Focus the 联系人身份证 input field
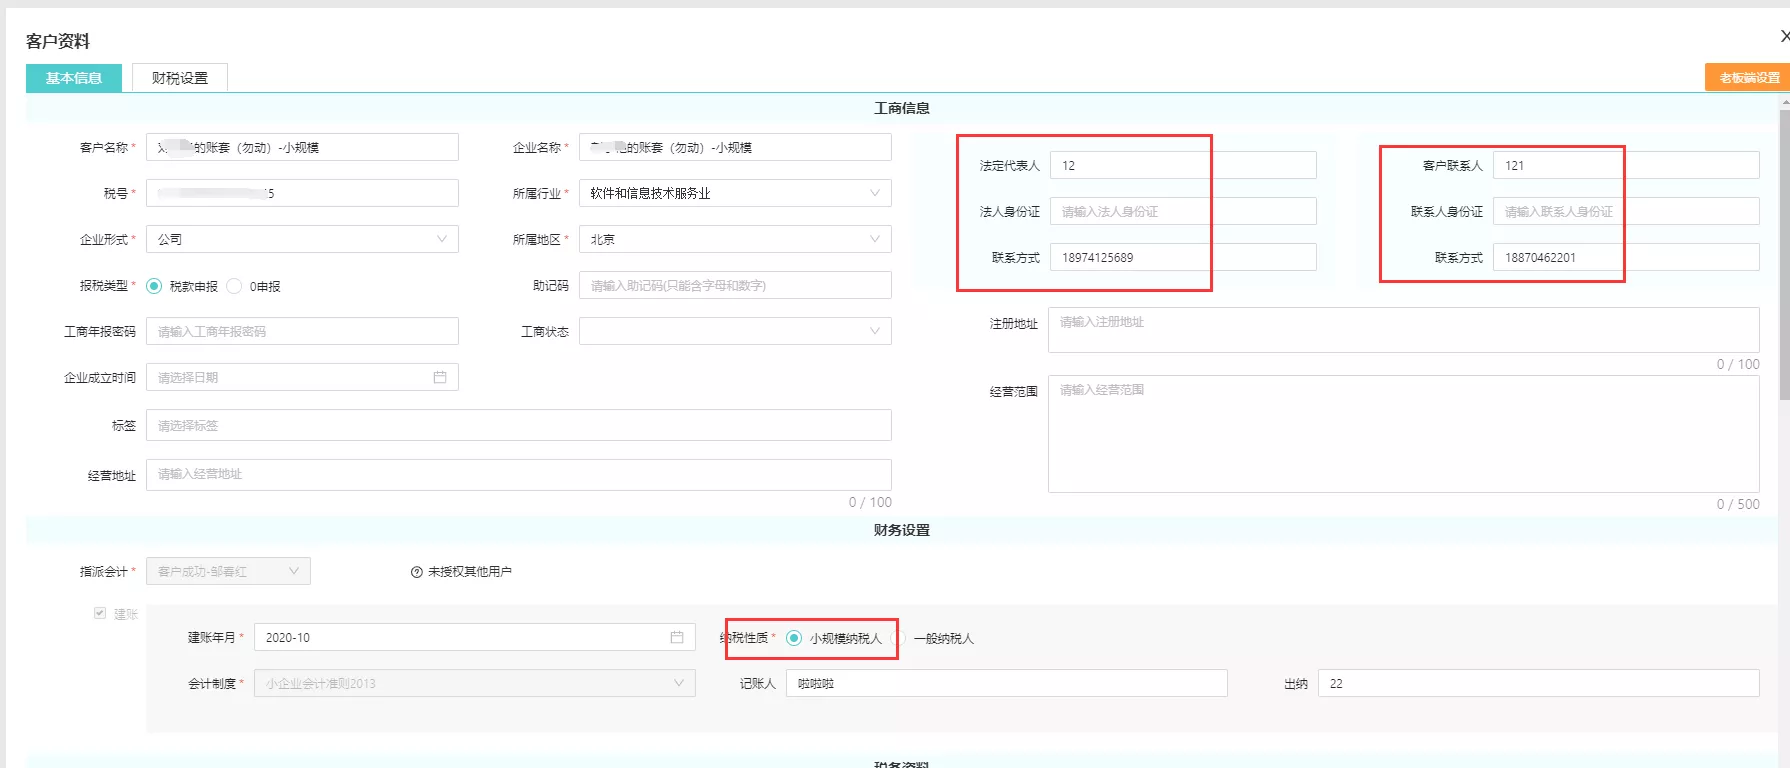The image size is (1790, 768). [x=1626, y=211]
